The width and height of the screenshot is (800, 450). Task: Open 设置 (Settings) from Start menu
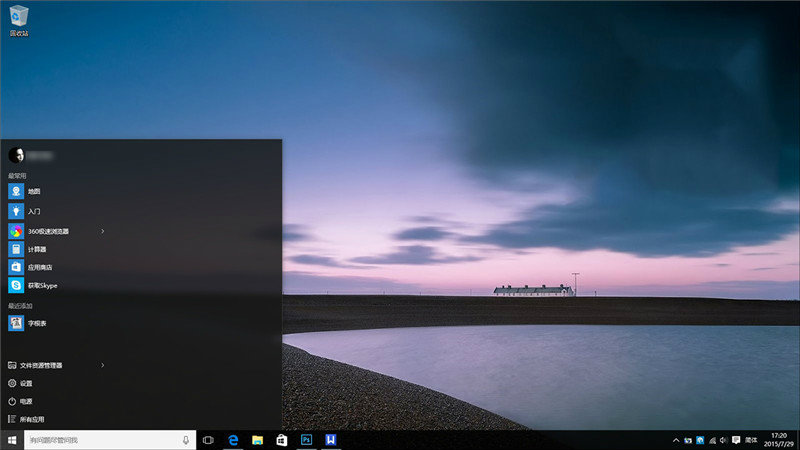point(26,383)
